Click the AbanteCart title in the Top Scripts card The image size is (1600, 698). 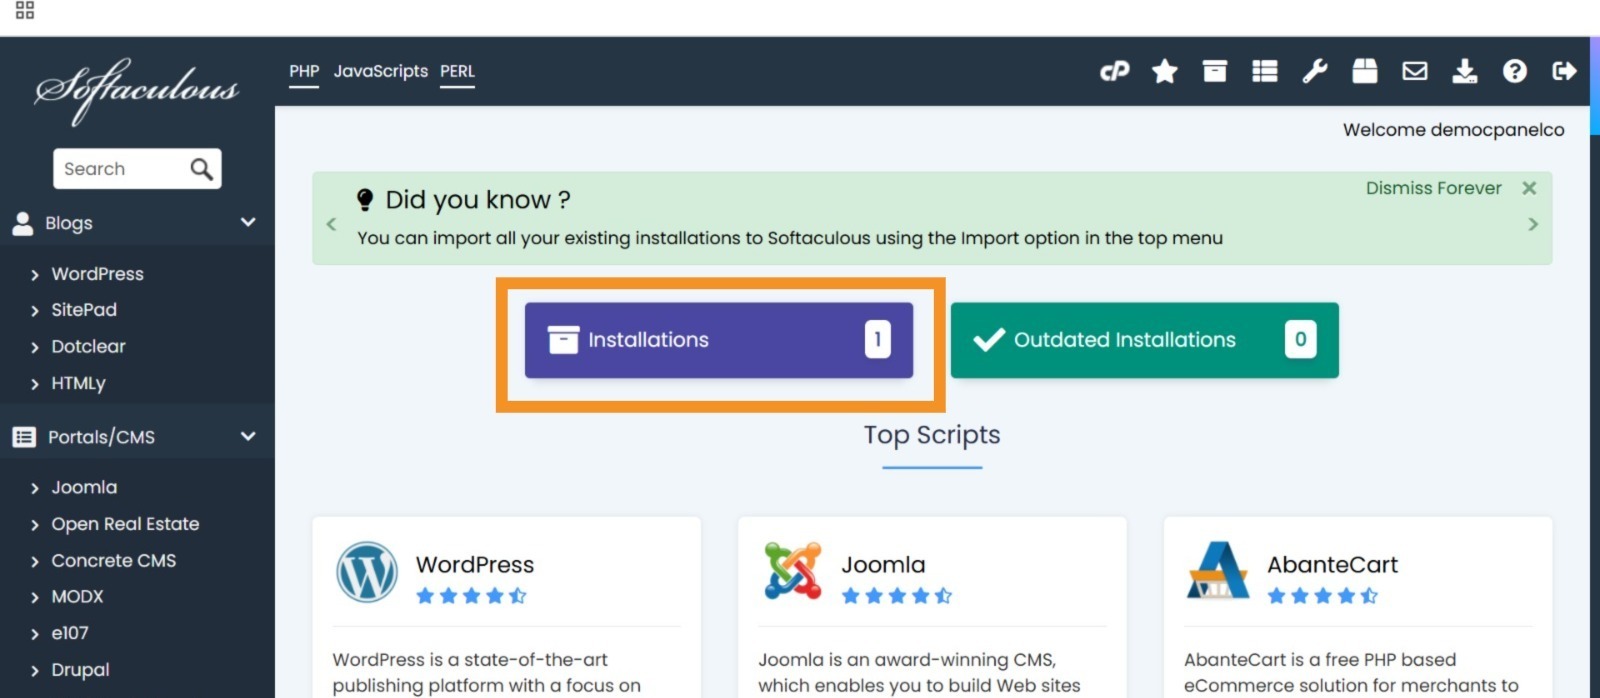(1332, 565)
